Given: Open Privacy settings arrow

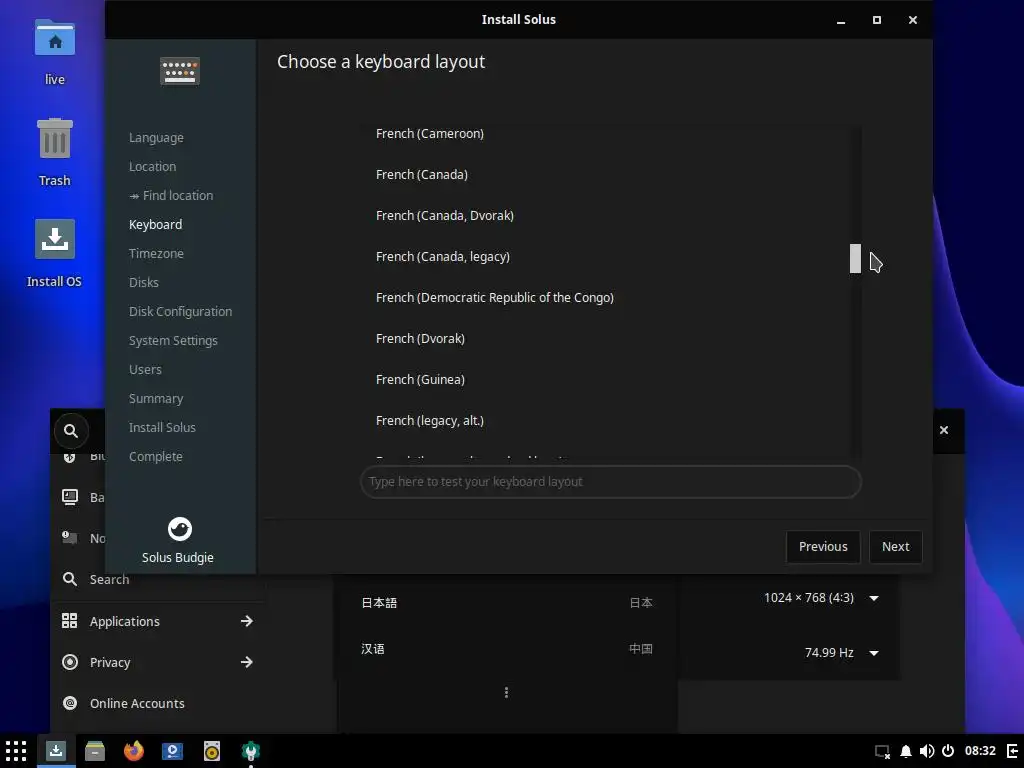Looking at the screenshot, I should coord(246,662).
